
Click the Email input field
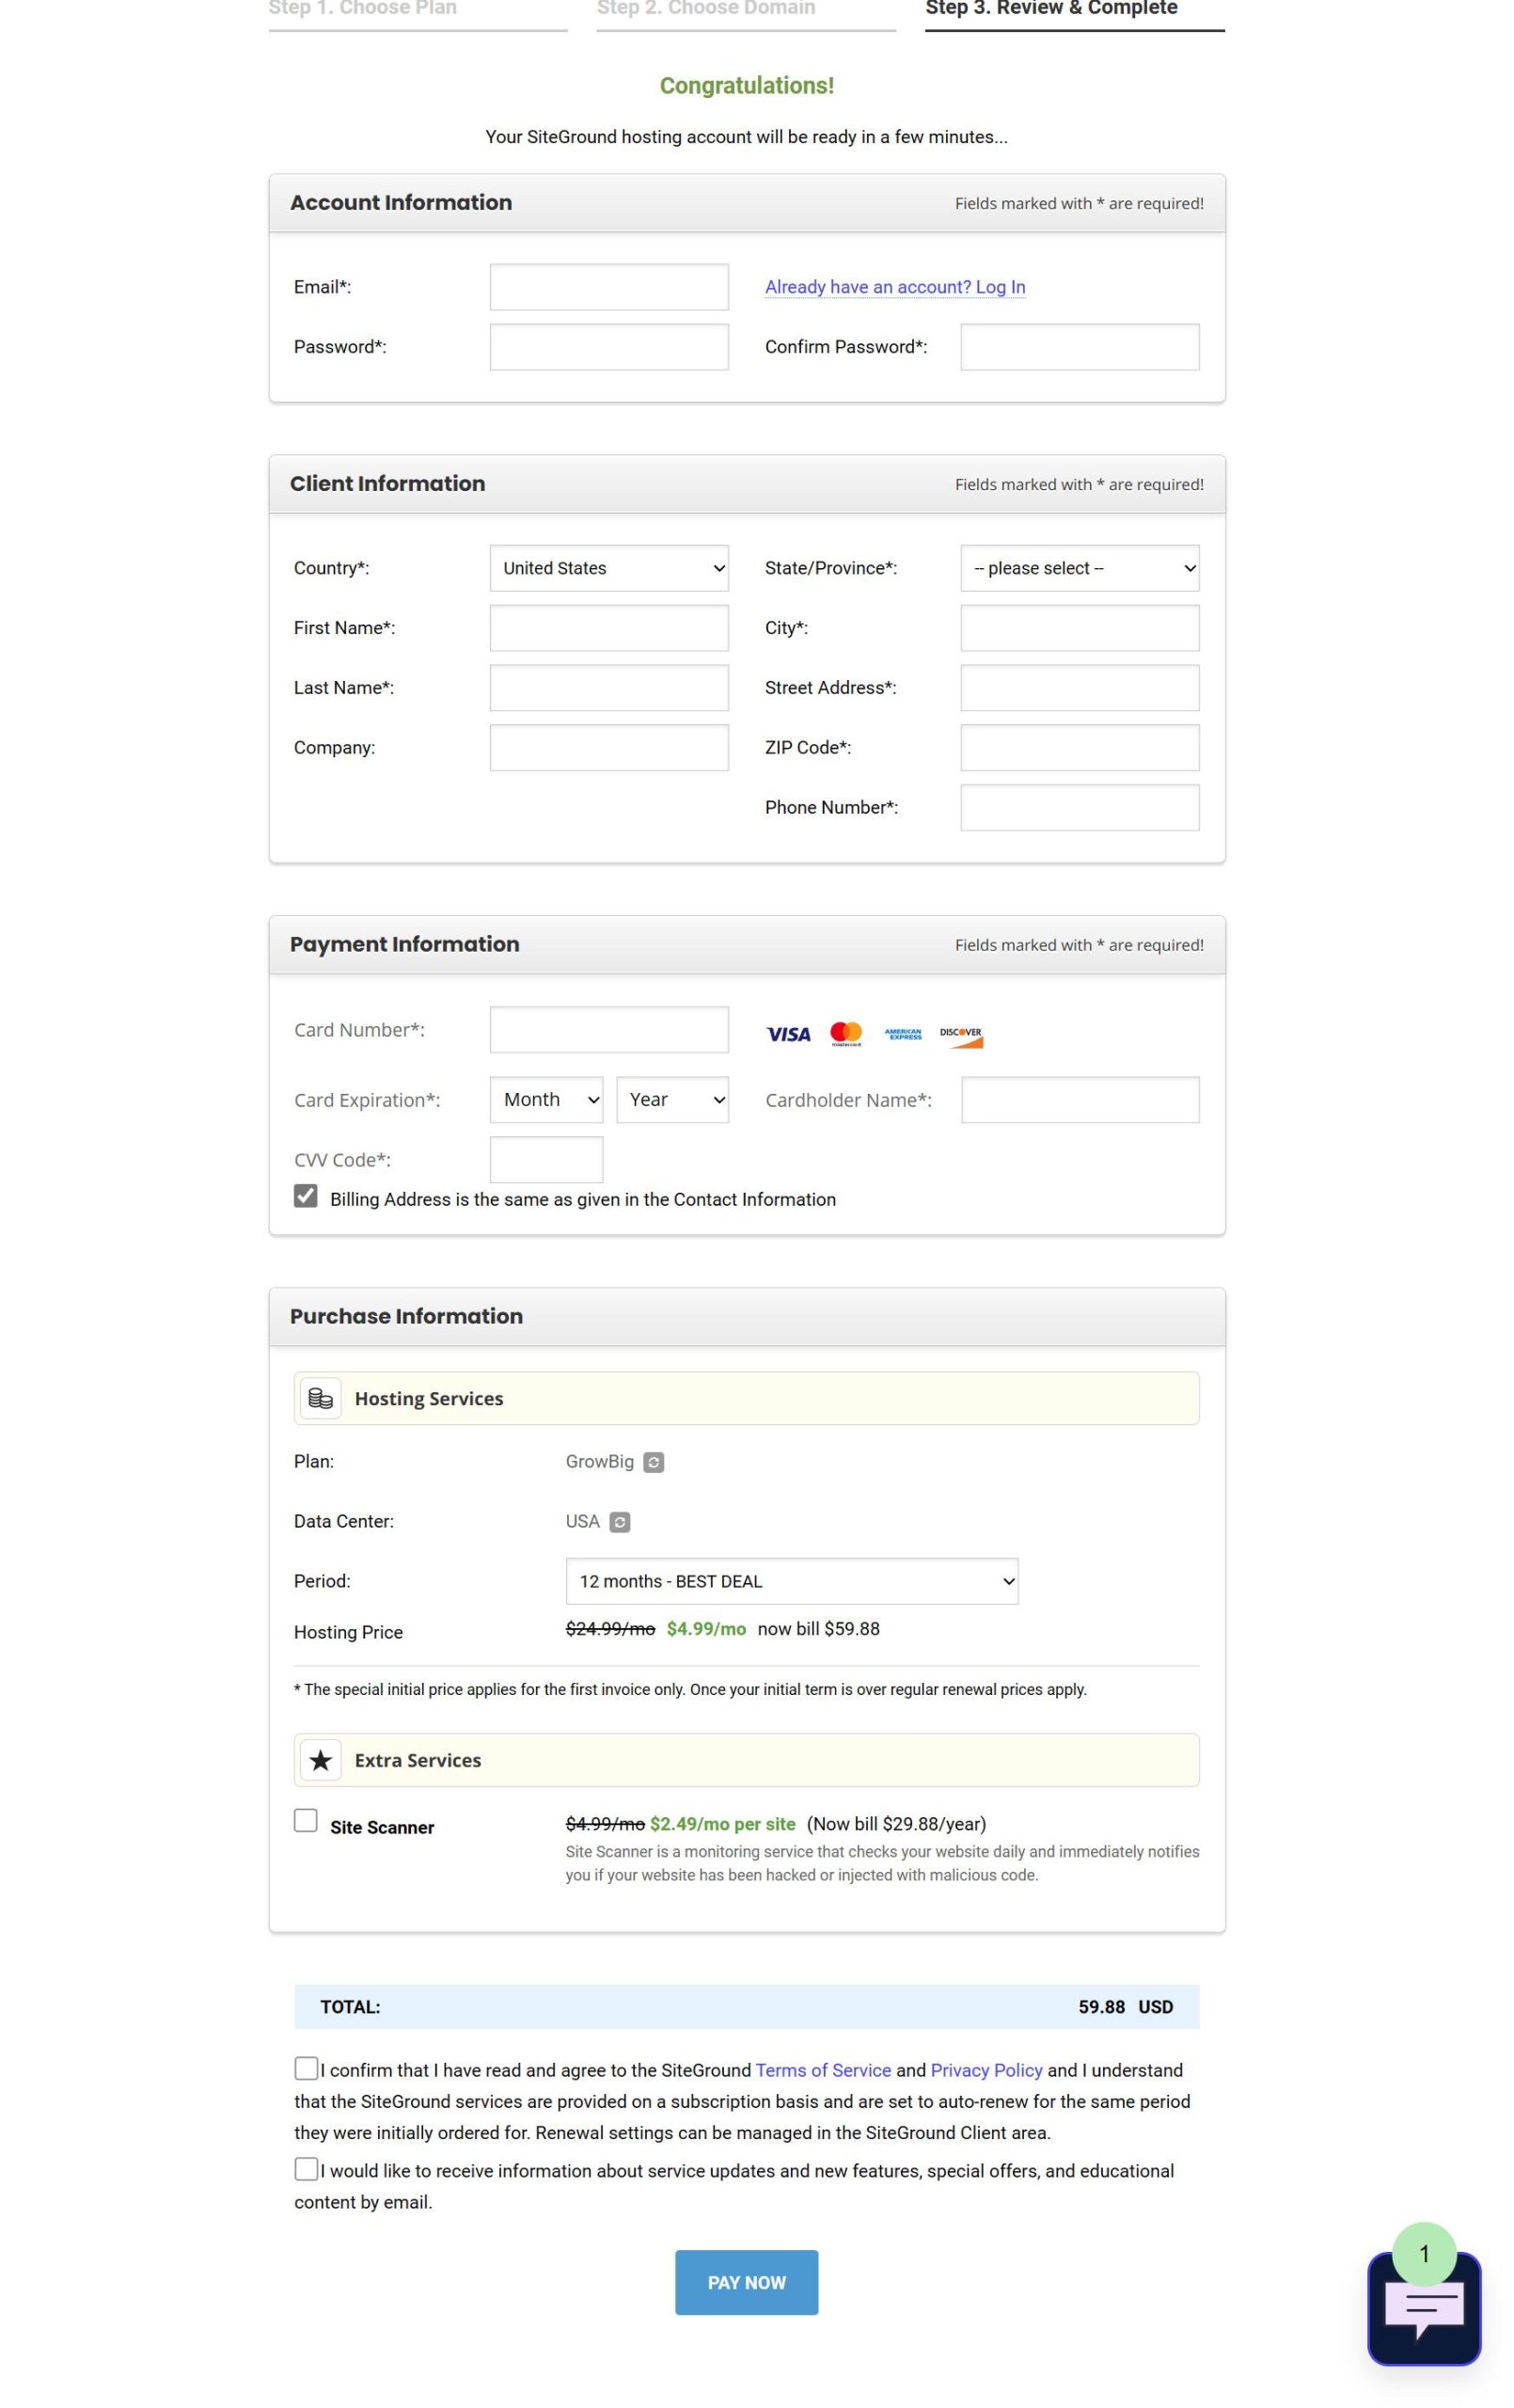coord(609,287)
